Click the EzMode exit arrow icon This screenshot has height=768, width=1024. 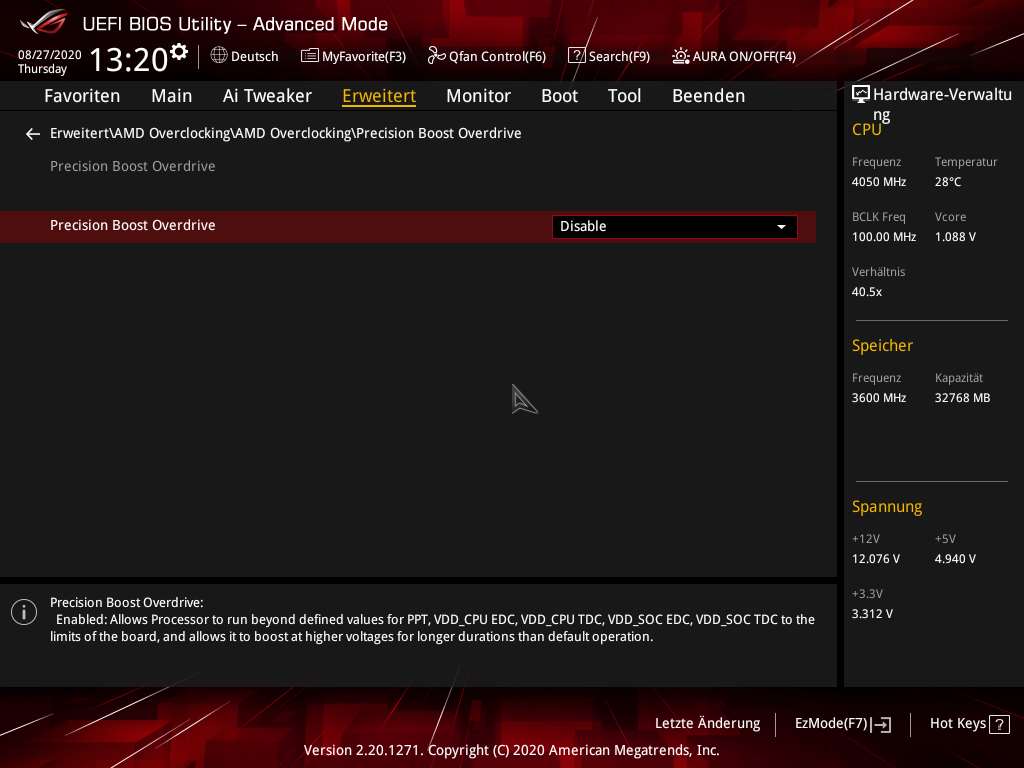click(x=881, y=724)
